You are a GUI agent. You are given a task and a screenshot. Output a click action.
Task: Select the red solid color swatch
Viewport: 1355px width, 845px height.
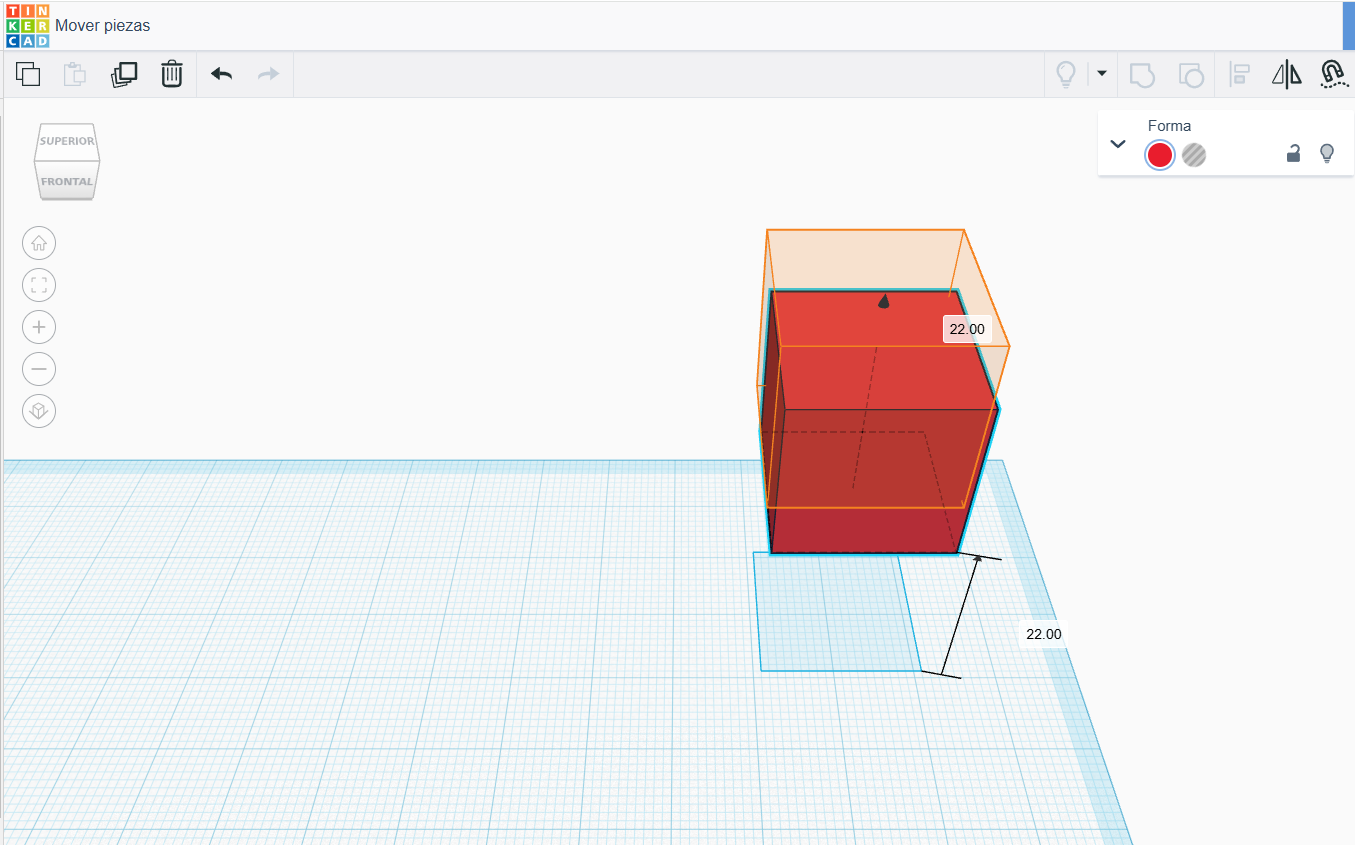point(1159,155)
